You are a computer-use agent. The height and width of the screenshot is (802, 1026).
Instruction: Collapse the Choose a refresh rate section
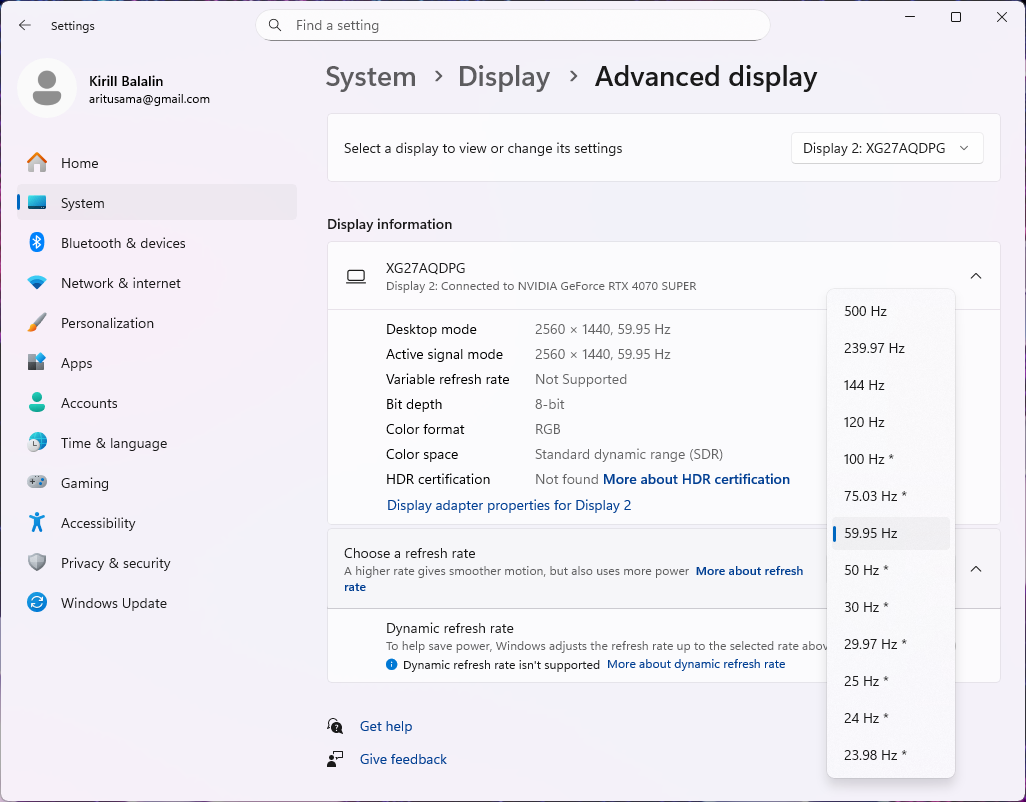click(x=976, y=569)
